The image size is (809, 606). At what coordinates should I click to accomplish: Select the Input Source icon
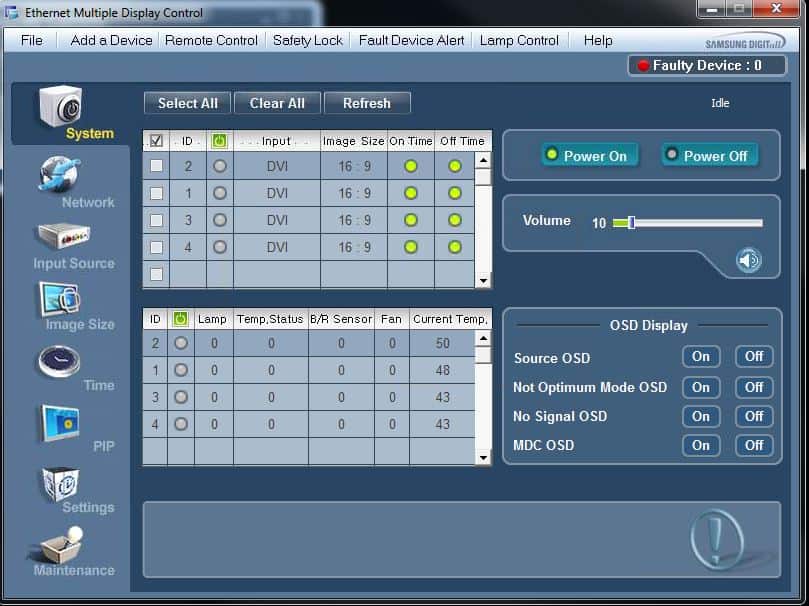coord(62,236)
